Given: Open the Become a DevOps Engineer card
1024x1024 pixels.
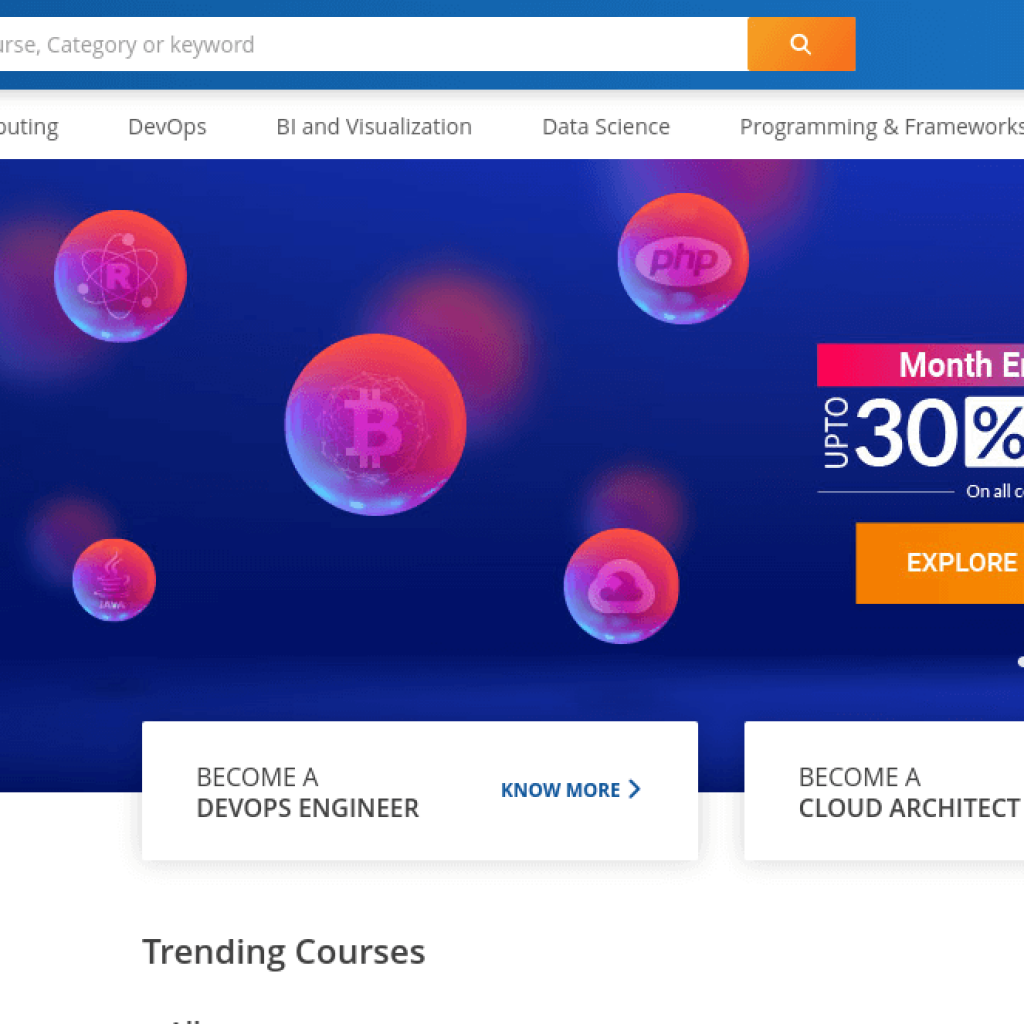Looking at the screenshot, I should click(x=308, y=792).
